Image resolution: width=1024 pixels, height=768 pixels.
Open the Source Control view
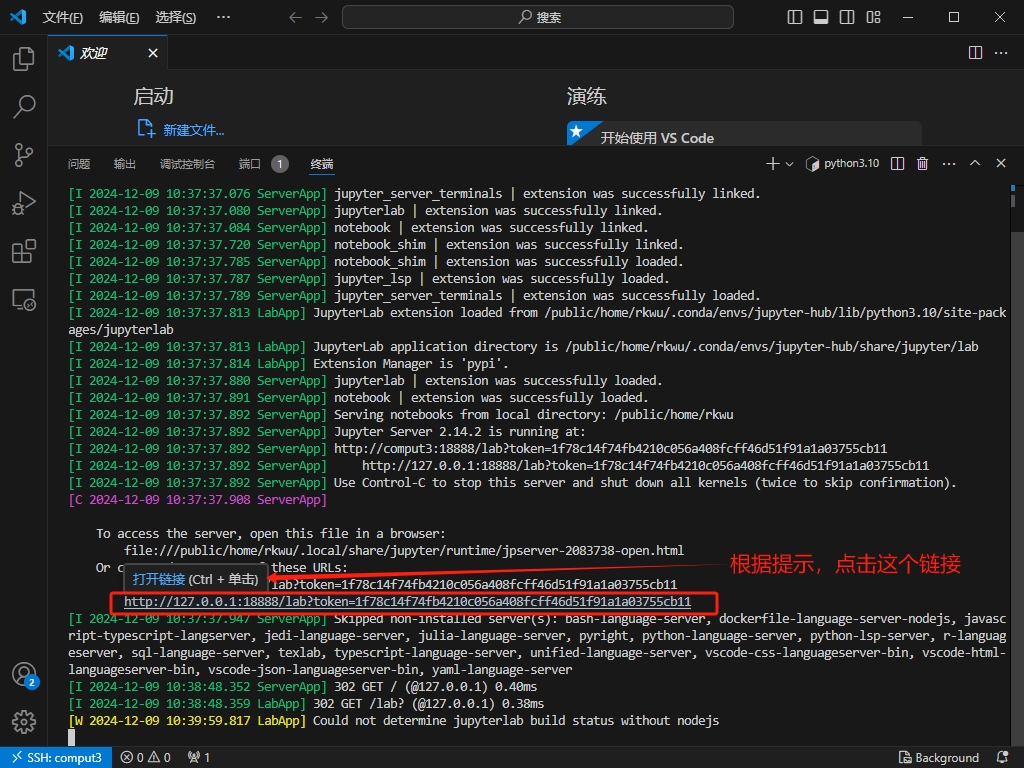[x=24, y=155]
